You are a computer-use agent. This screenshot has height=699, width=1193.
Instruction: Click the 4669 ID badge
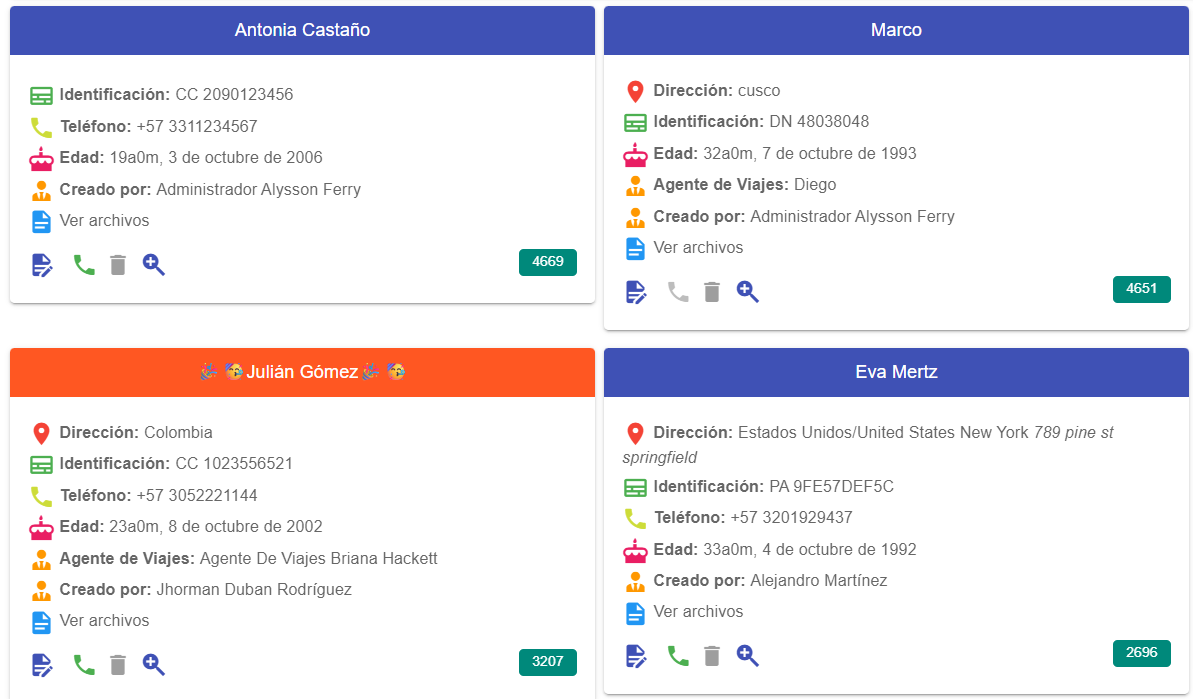pyautogui.click(x=547, y=262)
